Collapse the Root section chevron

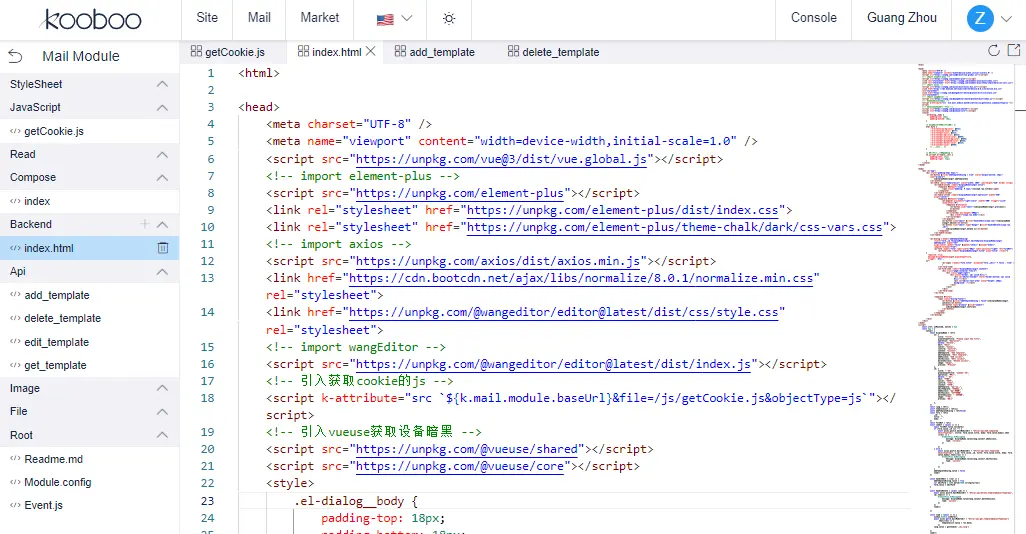coord(162,435)
